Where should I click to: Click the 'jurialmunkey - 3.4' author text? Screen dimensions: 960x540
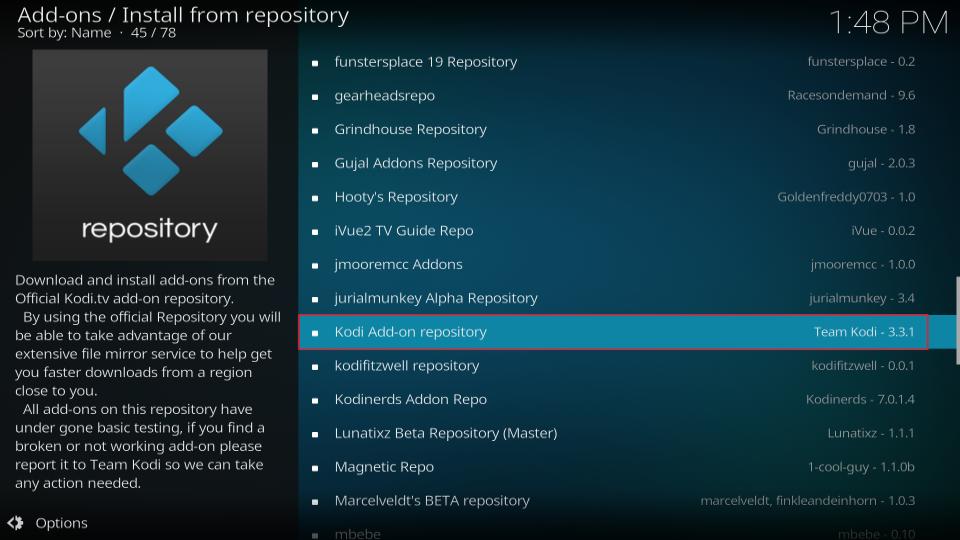[x=861, y=298]
